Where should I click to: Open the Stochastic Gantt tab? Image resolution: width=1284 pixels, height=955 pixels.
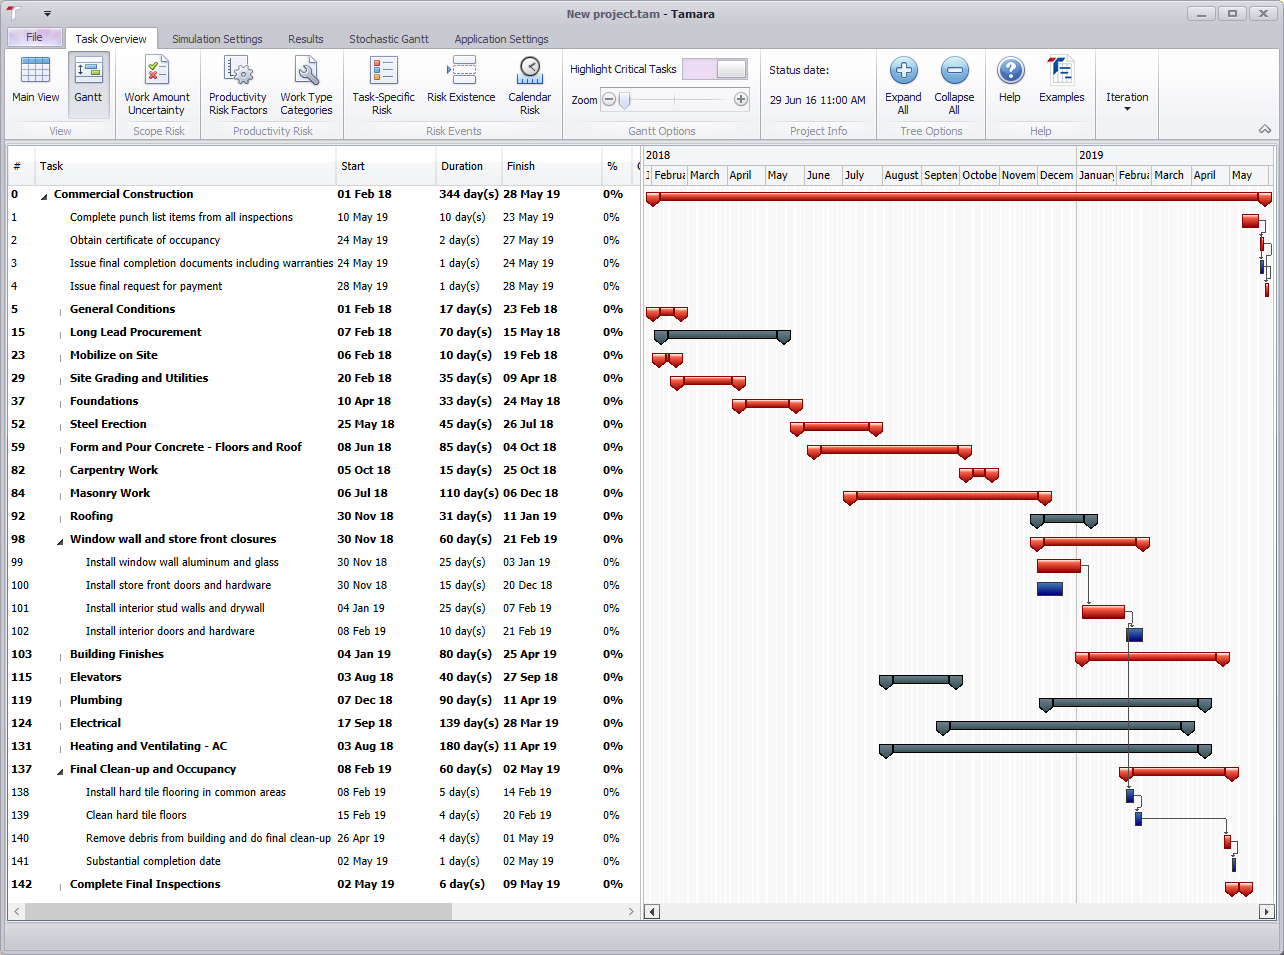click(x=389, y=38)
